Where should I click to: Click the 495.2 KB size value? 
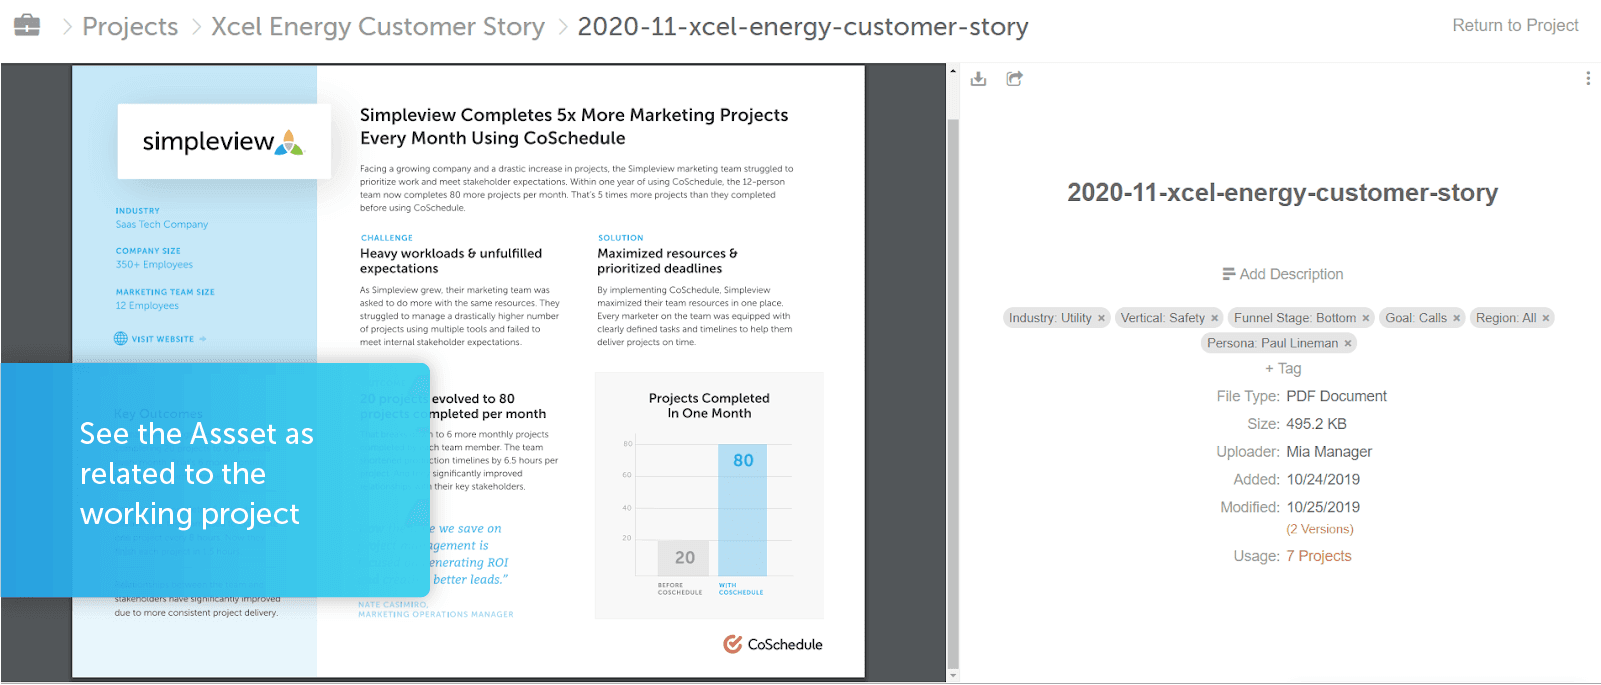(x=1316, y=424)
